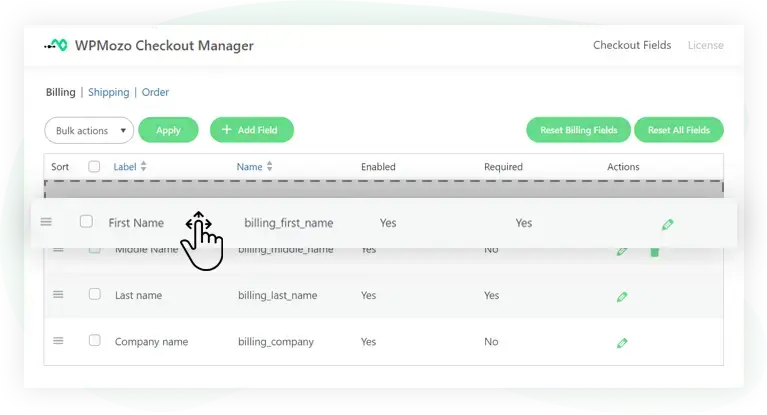
Task: Open the Checkout Fields menu item
Action: coord(632,45)
